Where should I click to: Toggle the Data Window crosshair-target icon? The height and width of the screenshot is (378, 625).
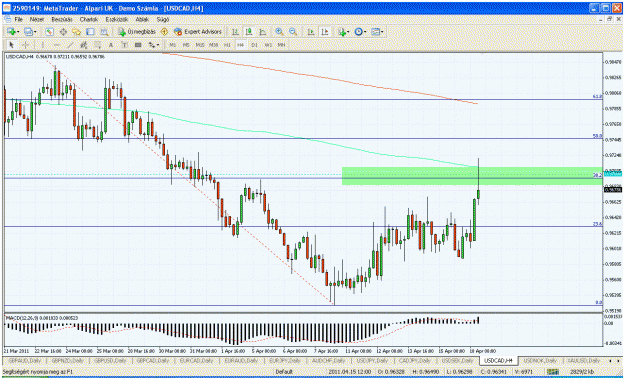63,32
